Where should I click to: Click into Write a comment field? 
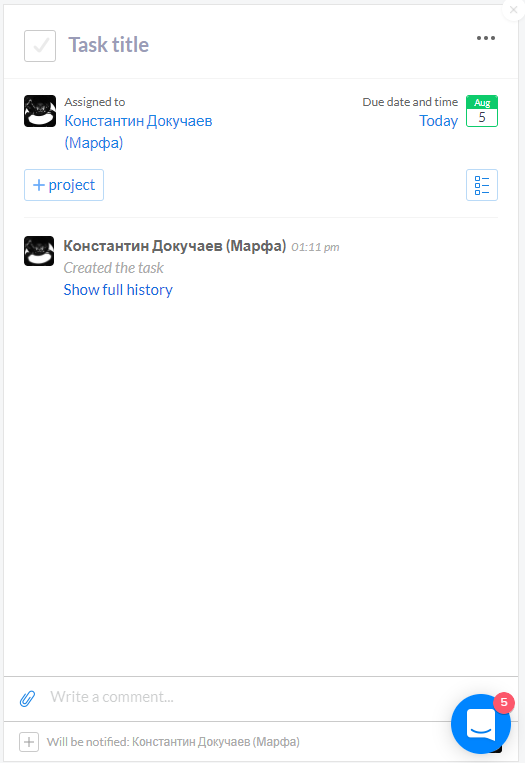pyautogui.click(x=243, y=697)
